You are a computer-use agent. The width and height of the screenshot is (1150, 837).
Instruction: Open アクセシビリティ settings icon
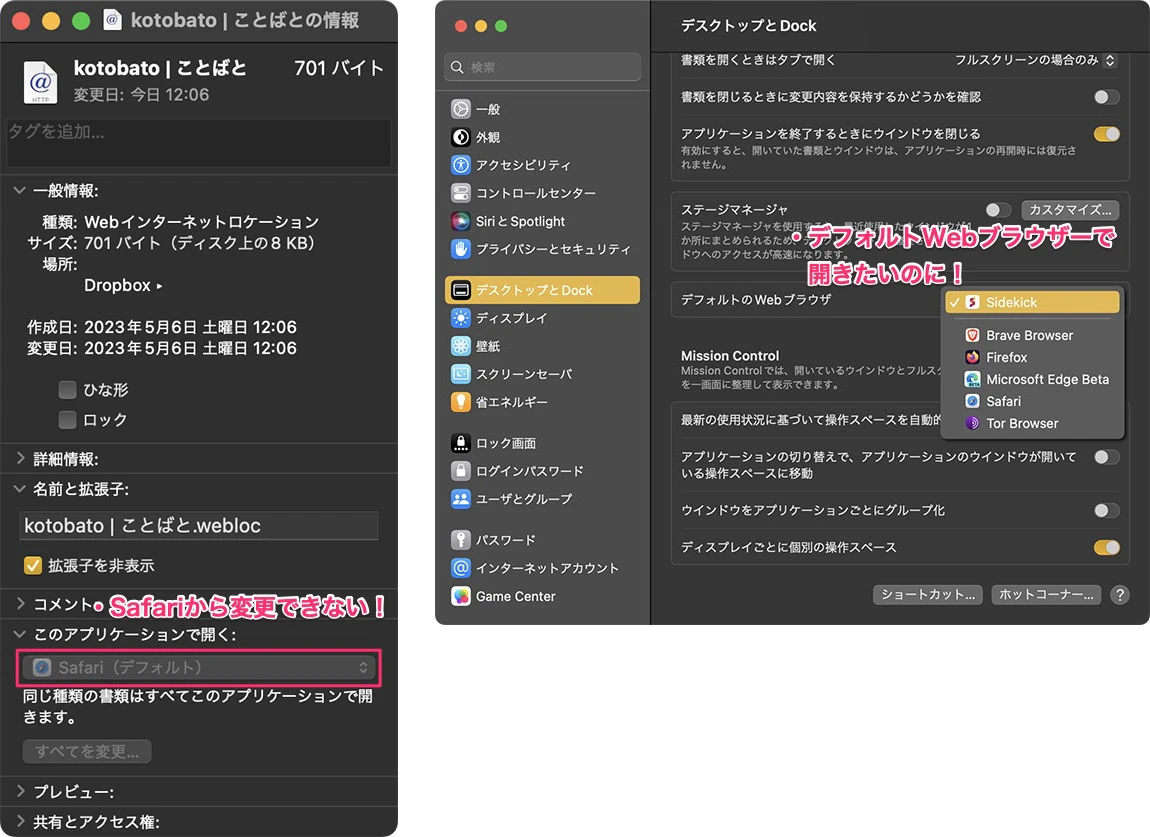tap(460, 165)
